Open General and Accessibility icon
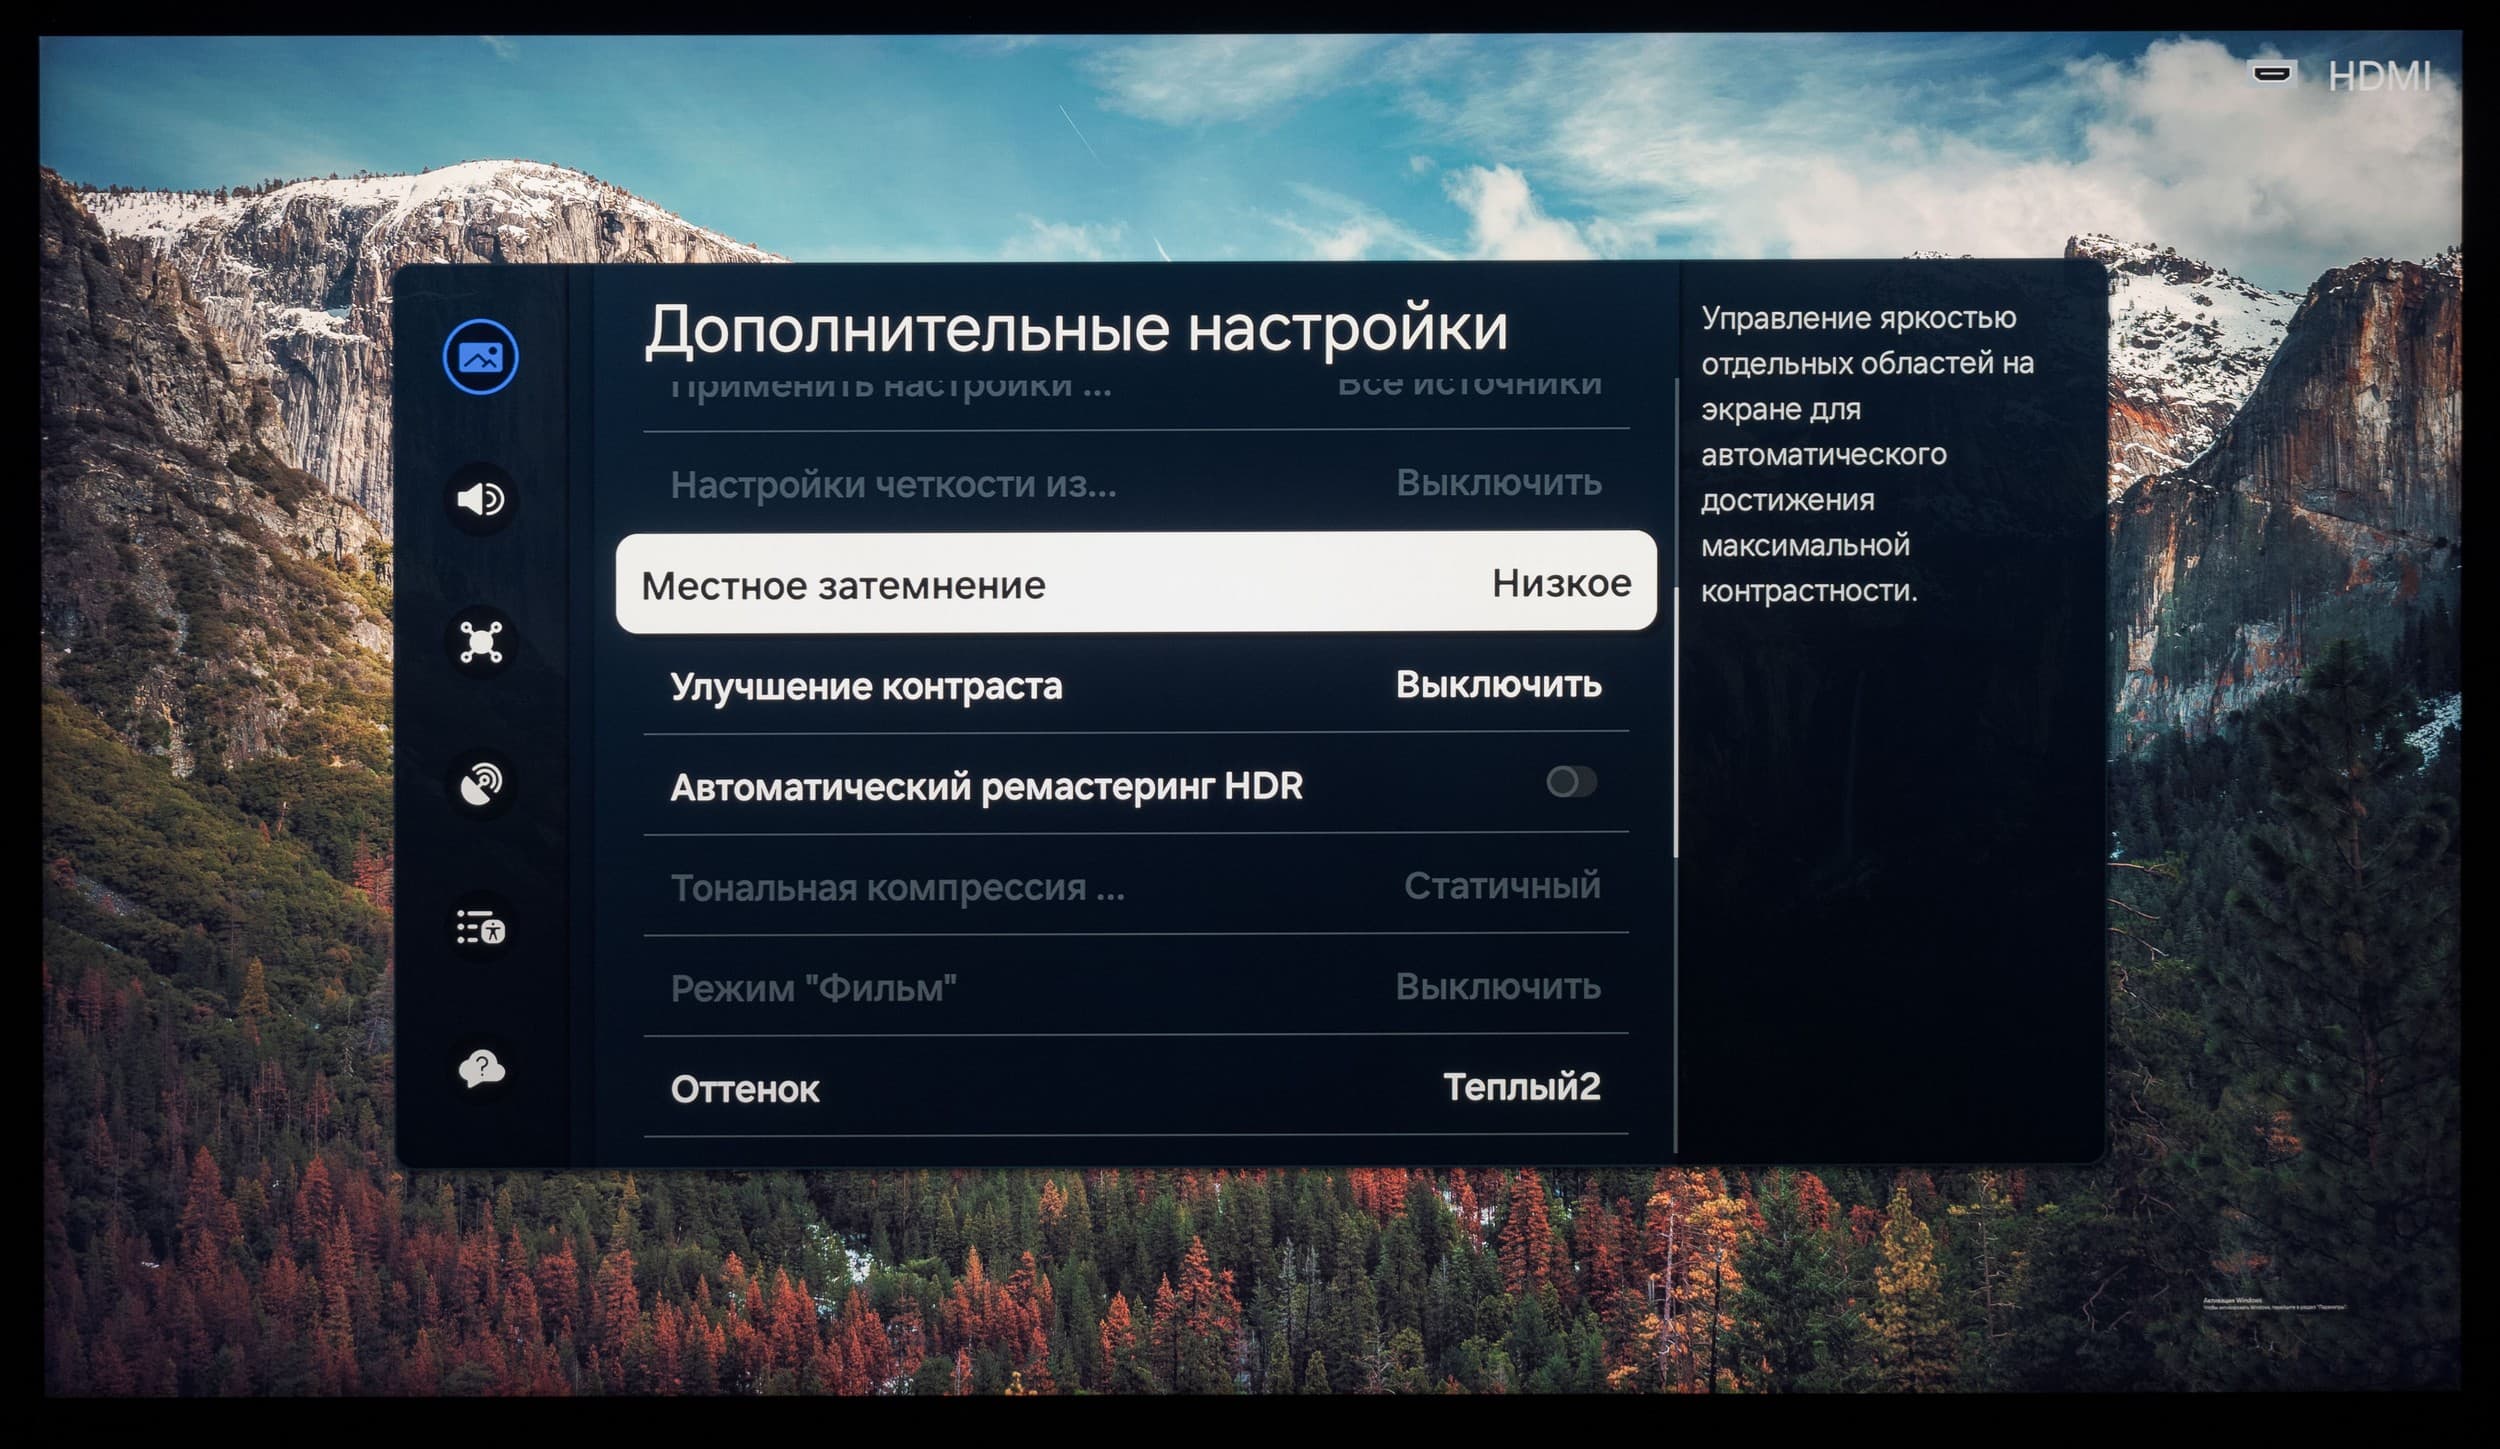 click(x=480, y=928)
